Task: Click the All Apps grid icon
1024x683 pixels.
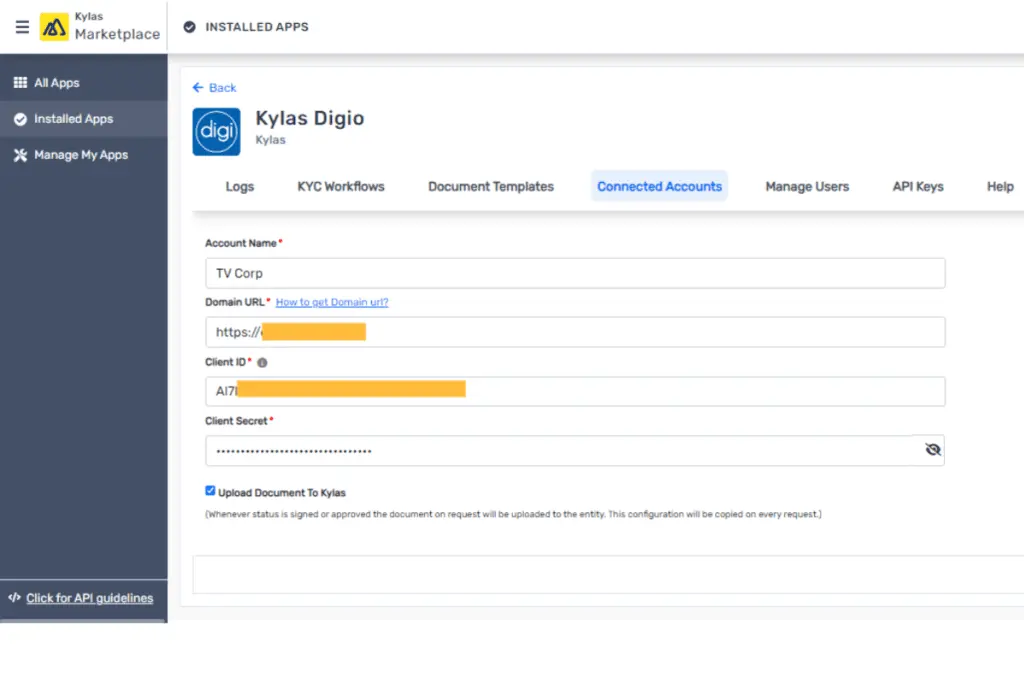Action: coord(20,83)
